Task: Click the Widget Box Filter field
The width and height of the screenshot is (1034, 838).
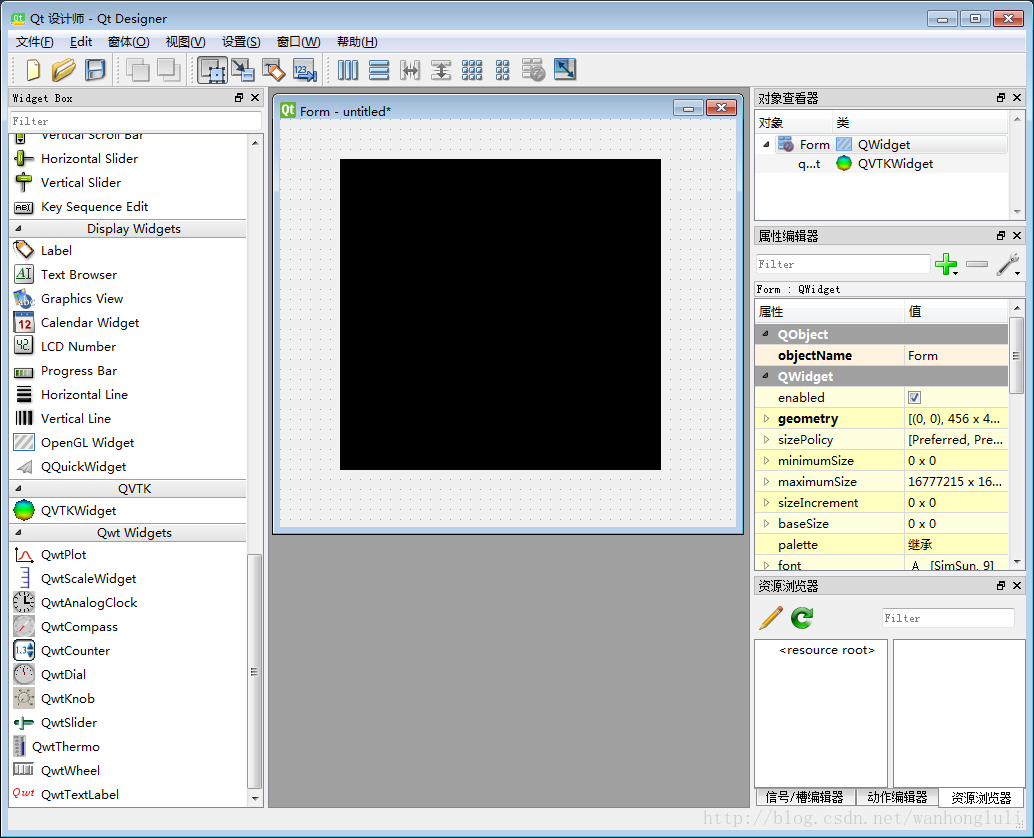Action: (x=135, y=121)
